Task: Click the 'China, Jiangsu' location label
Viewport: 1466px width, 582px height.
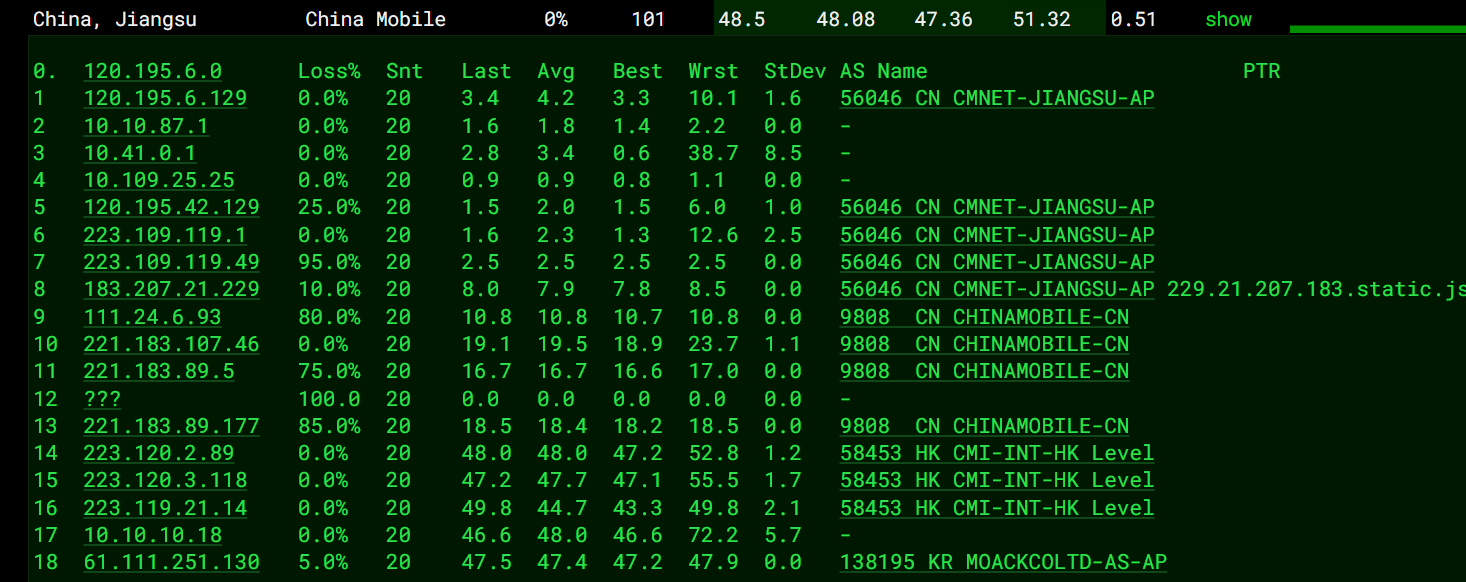Action: coord(115,20)
